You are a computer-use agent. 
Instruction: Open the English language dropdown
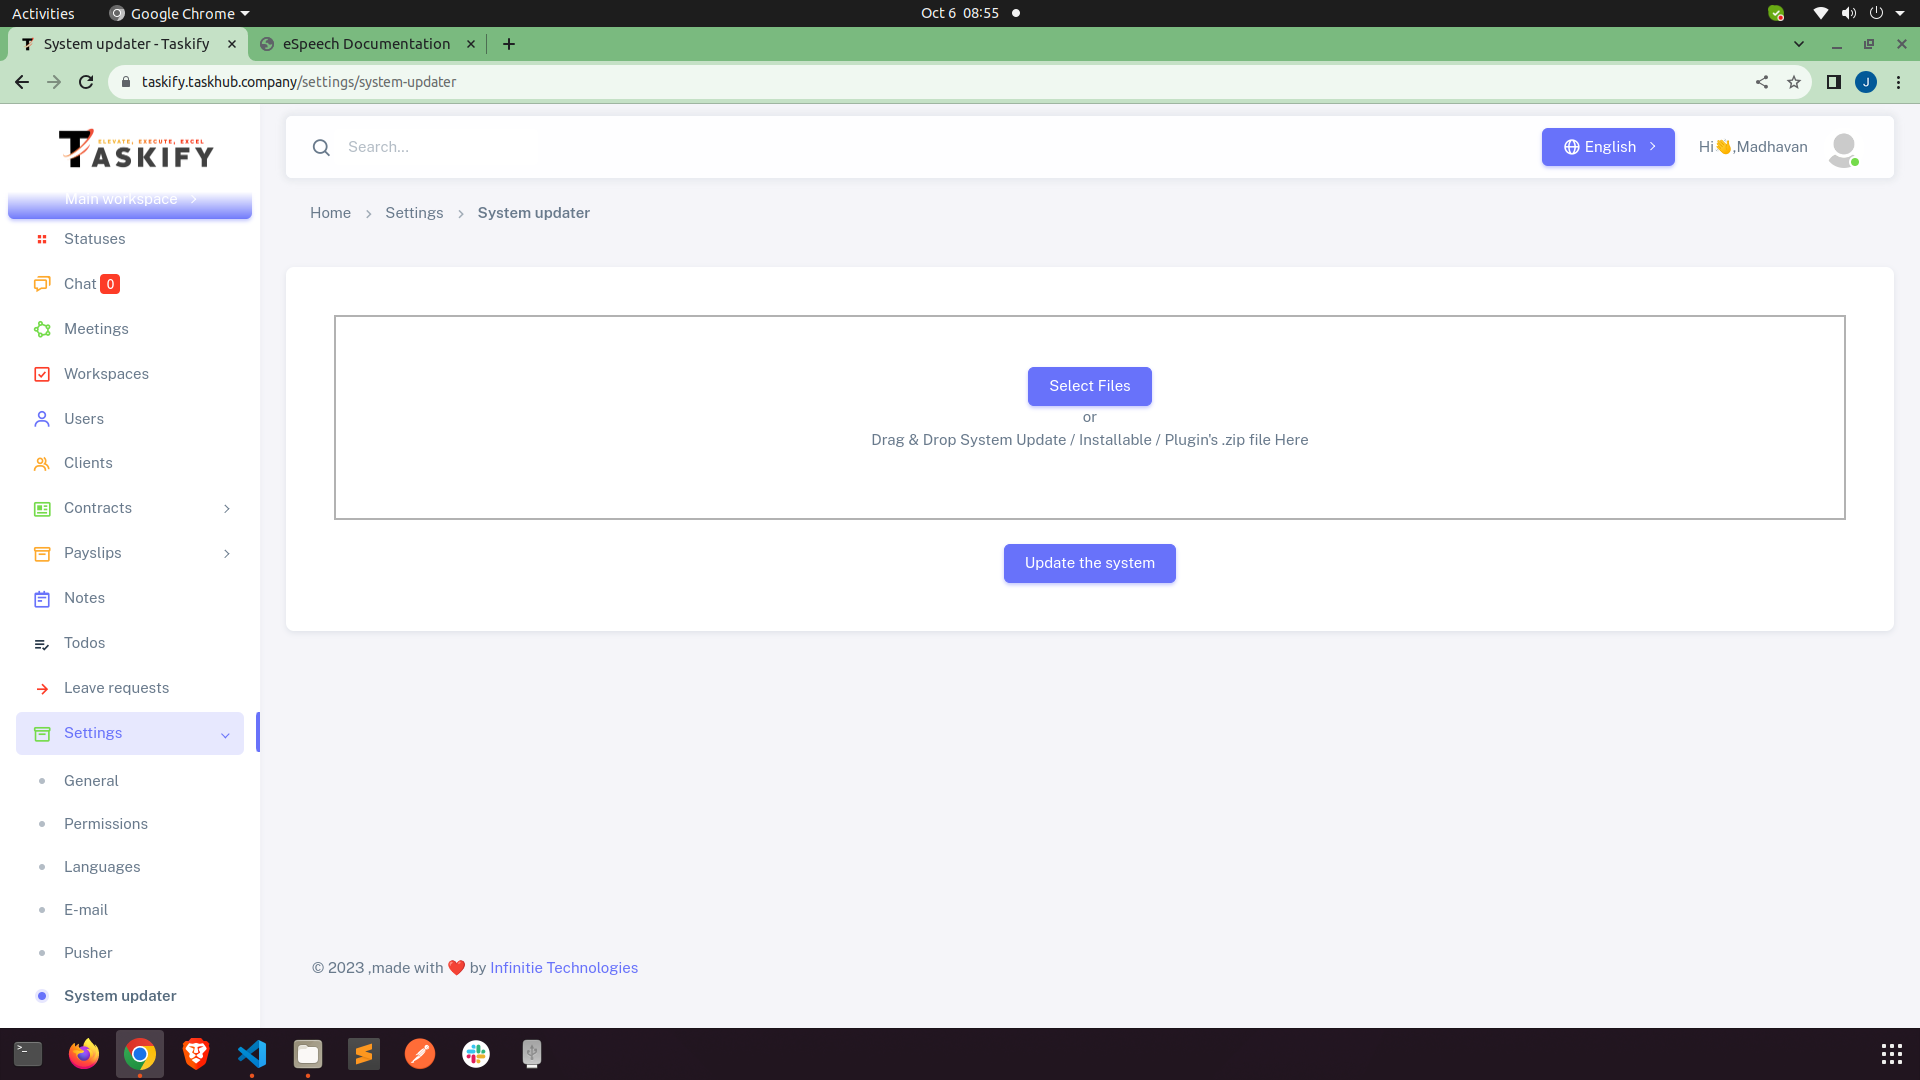point(1608,147)
